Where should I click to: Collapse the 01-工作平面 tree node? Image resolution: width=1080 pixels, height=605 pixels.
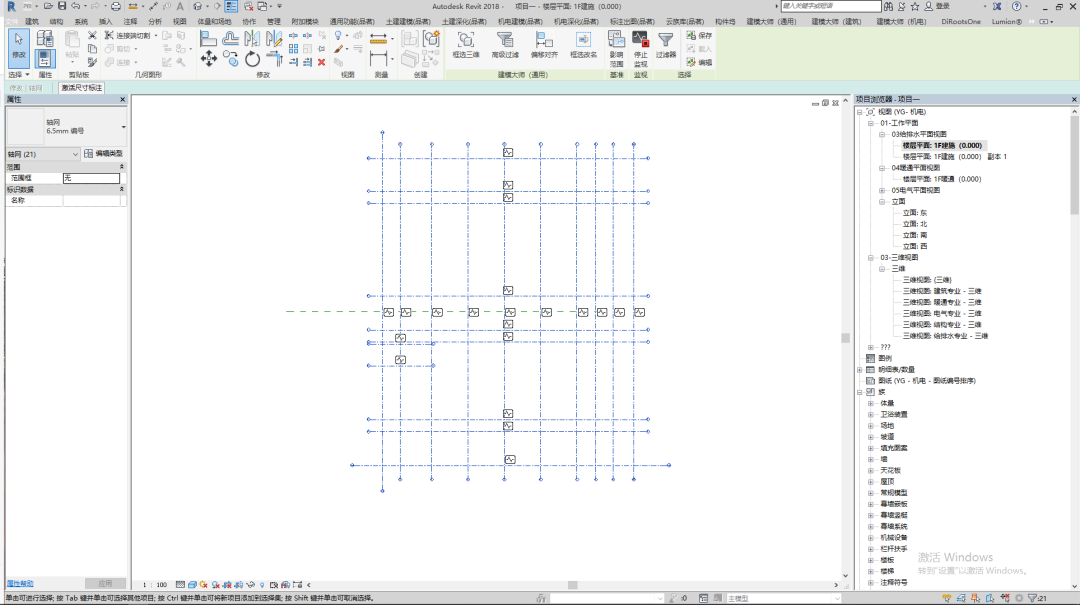coord(871,123)
